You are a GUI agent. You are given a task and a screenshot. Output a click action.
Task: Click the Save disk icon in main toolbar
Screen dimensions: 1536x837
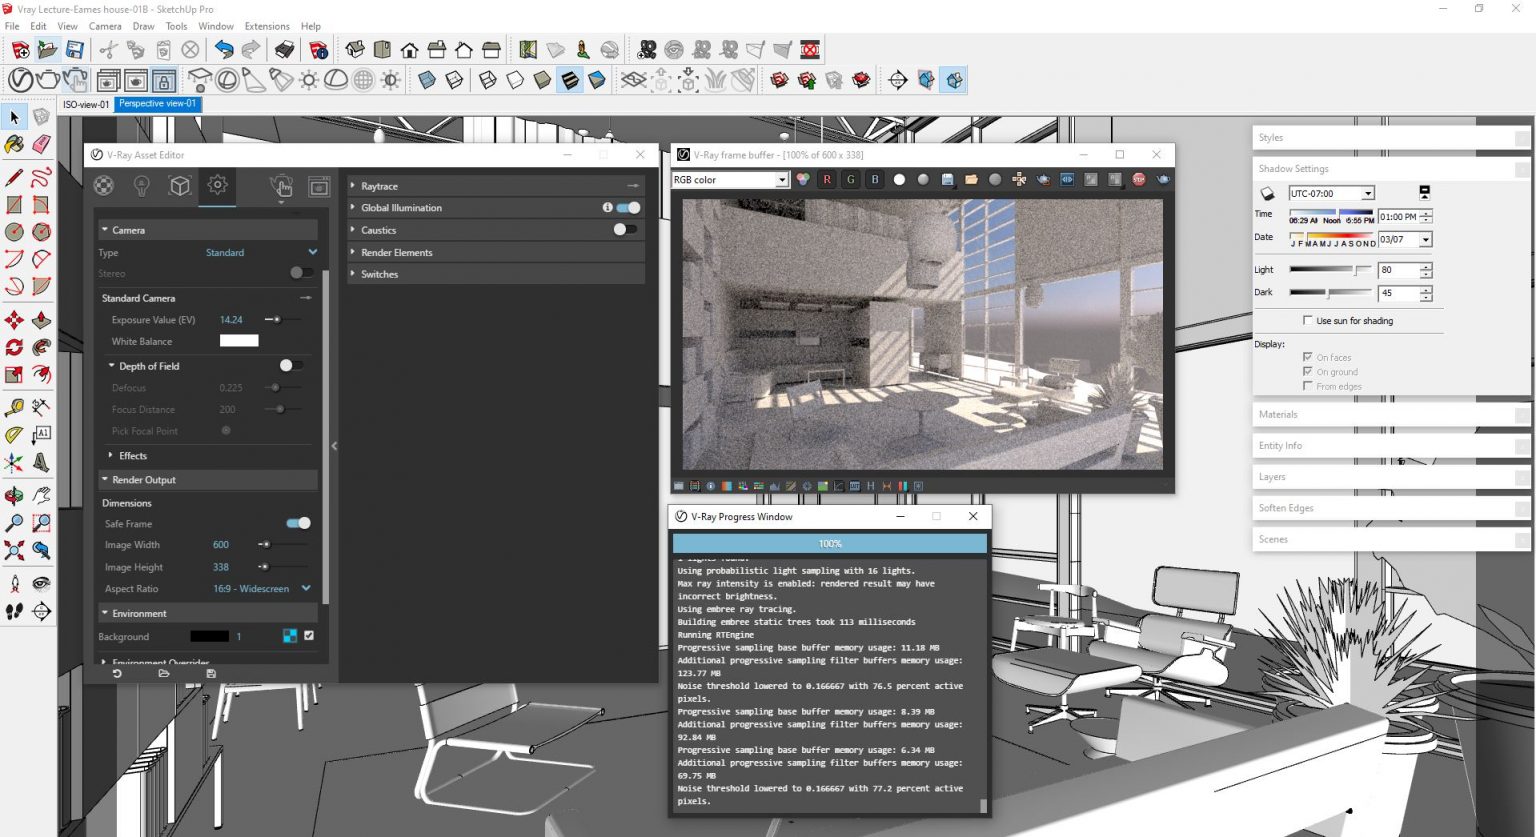75,50
